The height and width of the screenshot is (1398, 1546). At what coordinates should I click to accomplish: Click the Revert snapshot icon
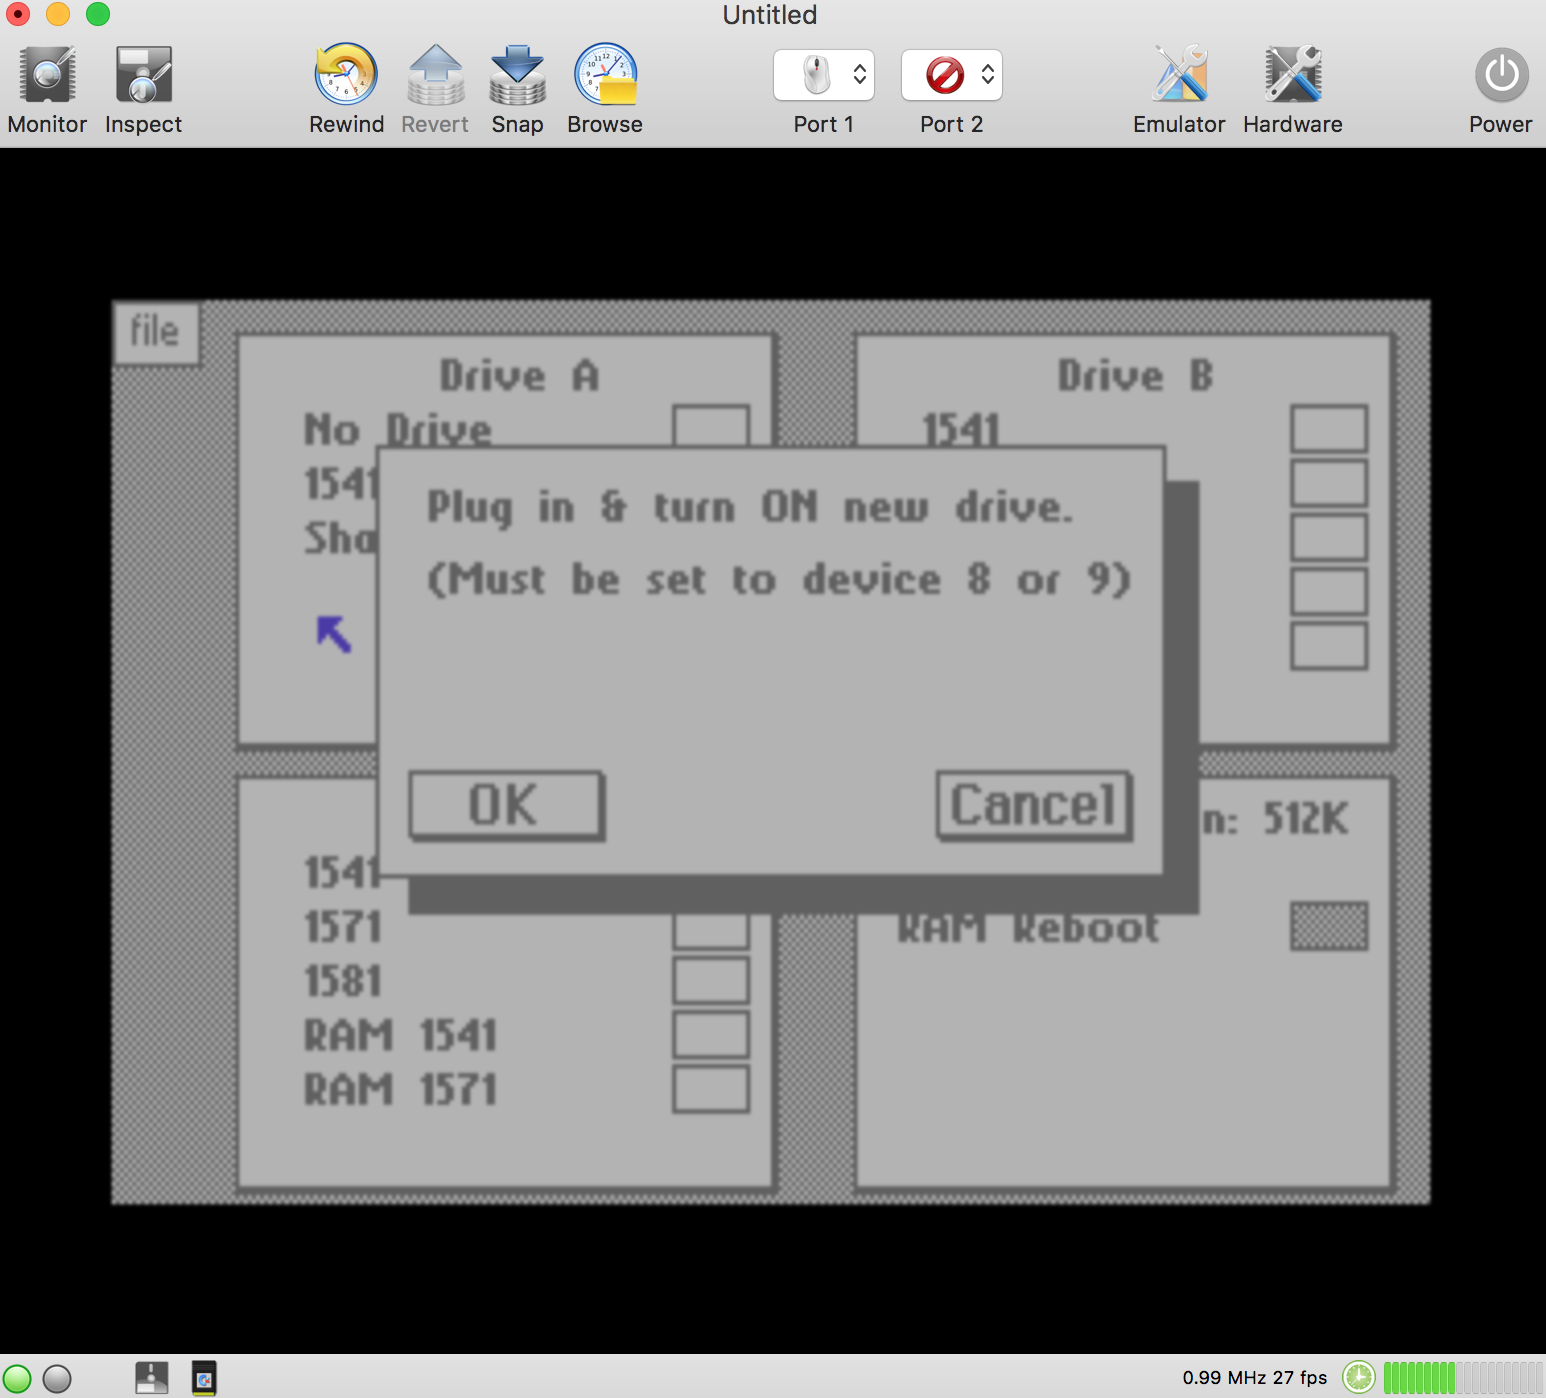435,75
